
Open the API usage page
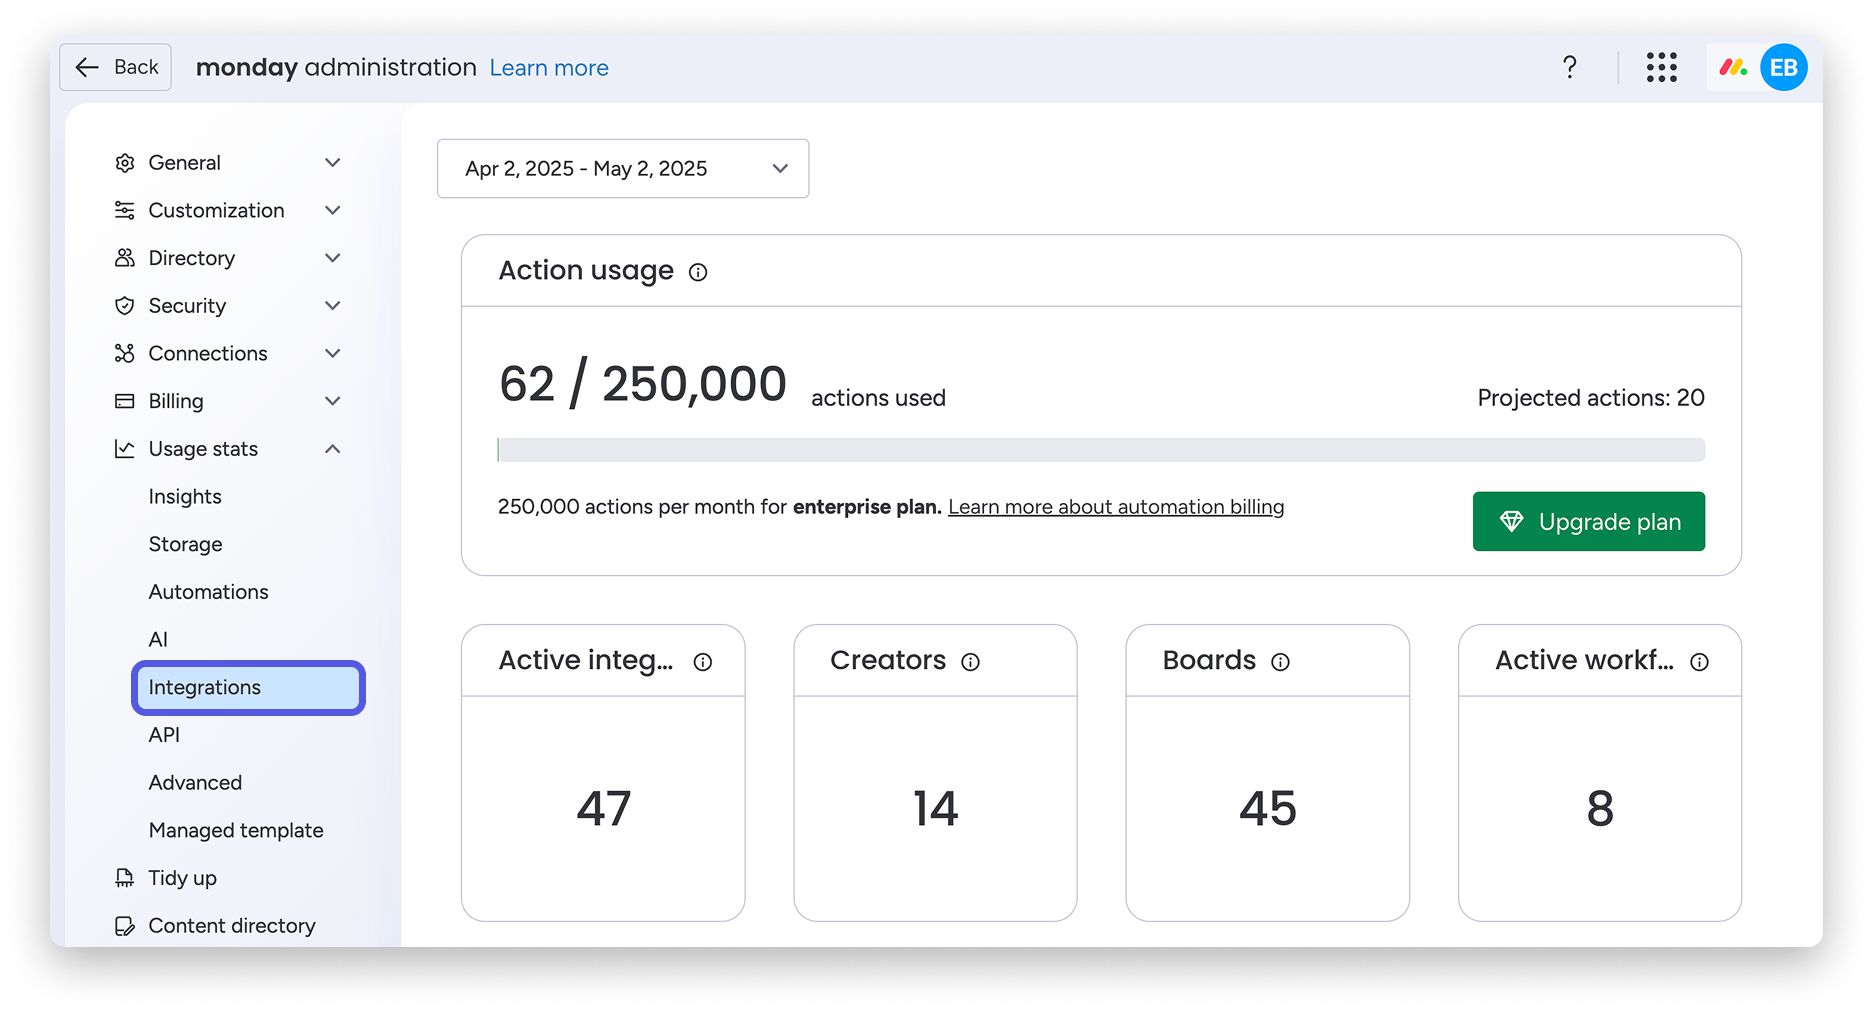[164, 735]
